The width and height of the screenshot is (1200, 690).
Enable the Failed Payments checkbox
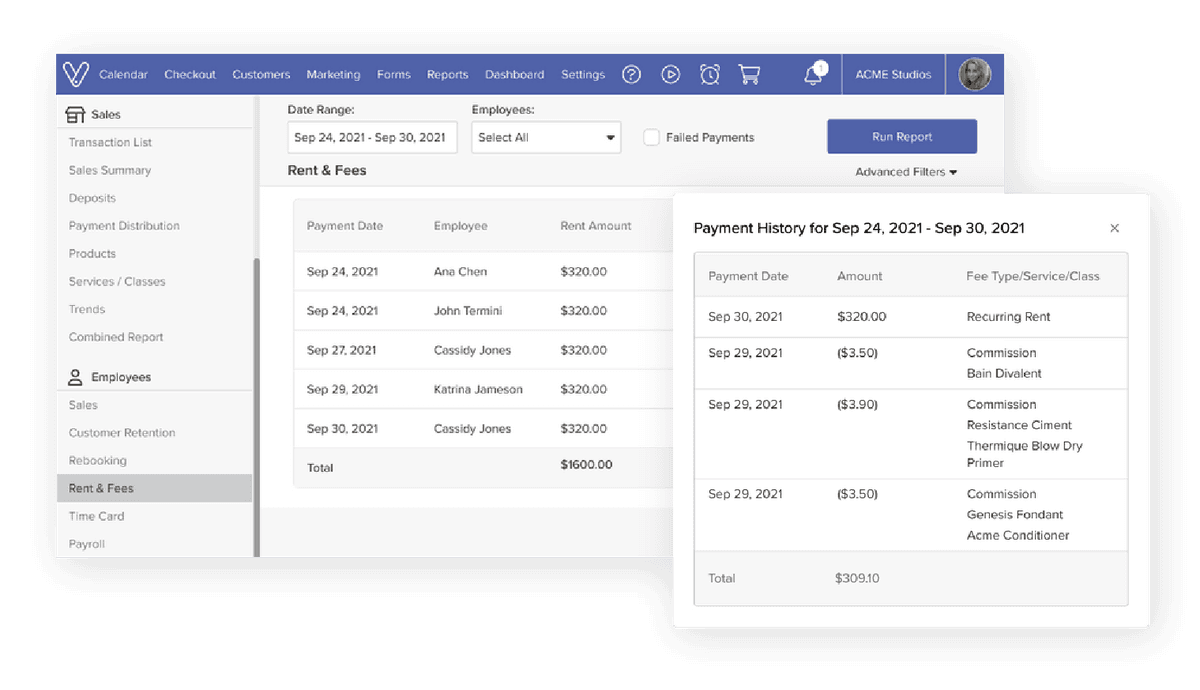(651, 137)
